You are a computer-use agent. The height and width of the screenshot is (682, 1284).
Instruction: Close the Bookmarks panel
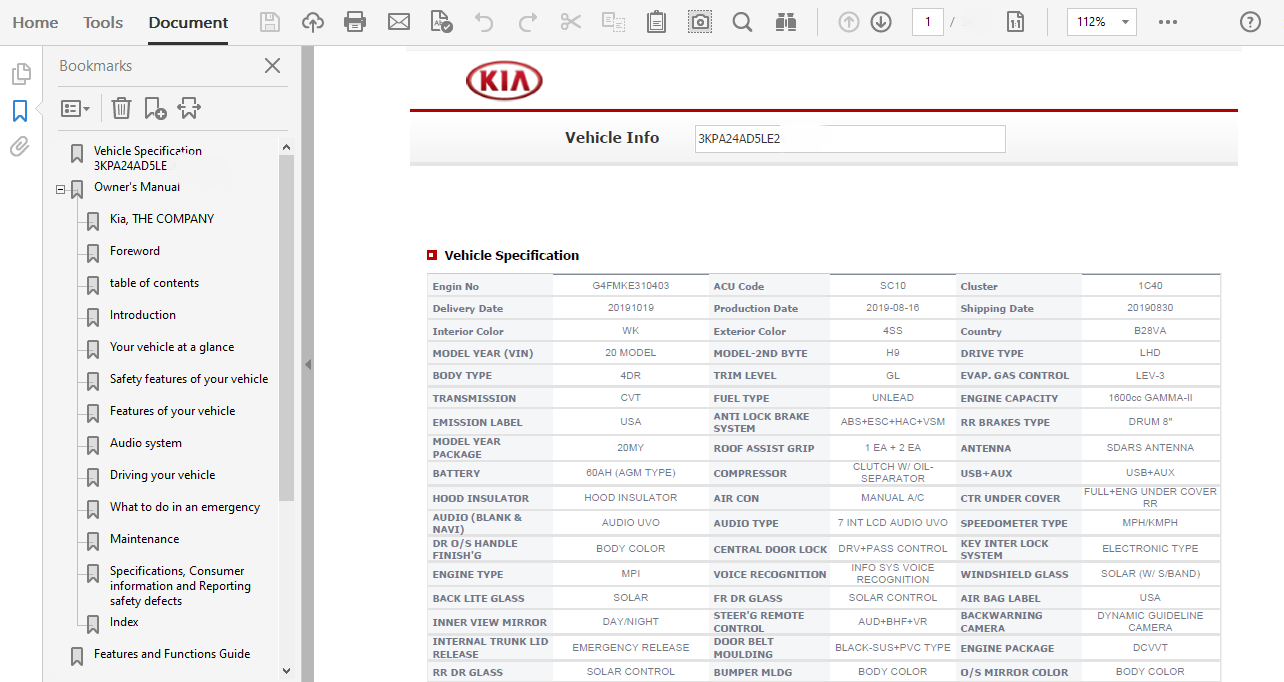click(272, 66)
